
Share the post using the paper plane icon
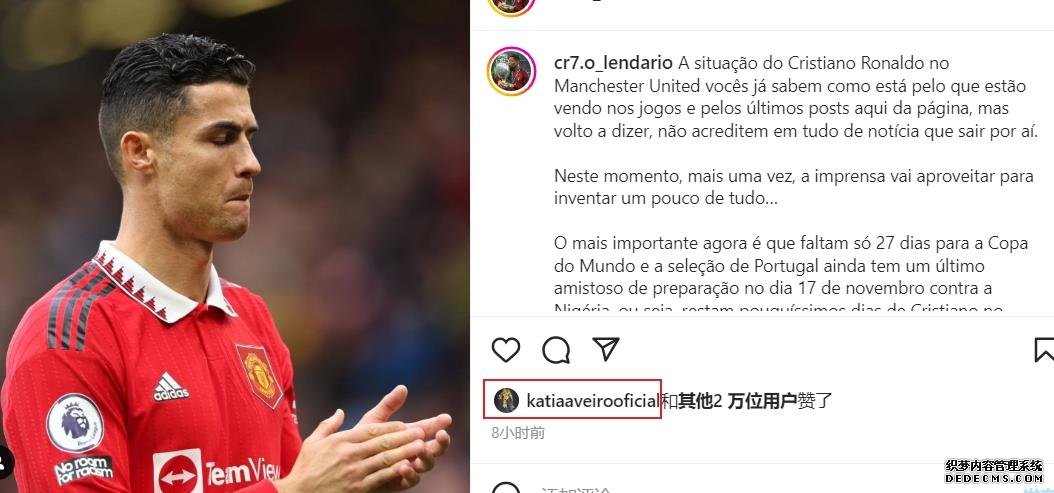coord(606,349)
